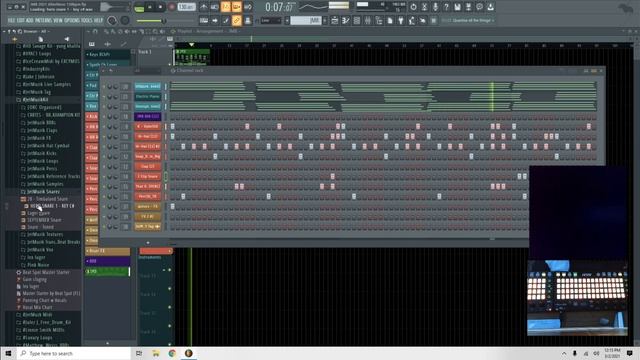Click the microphone recording icon in toolbar

point(435,7)
